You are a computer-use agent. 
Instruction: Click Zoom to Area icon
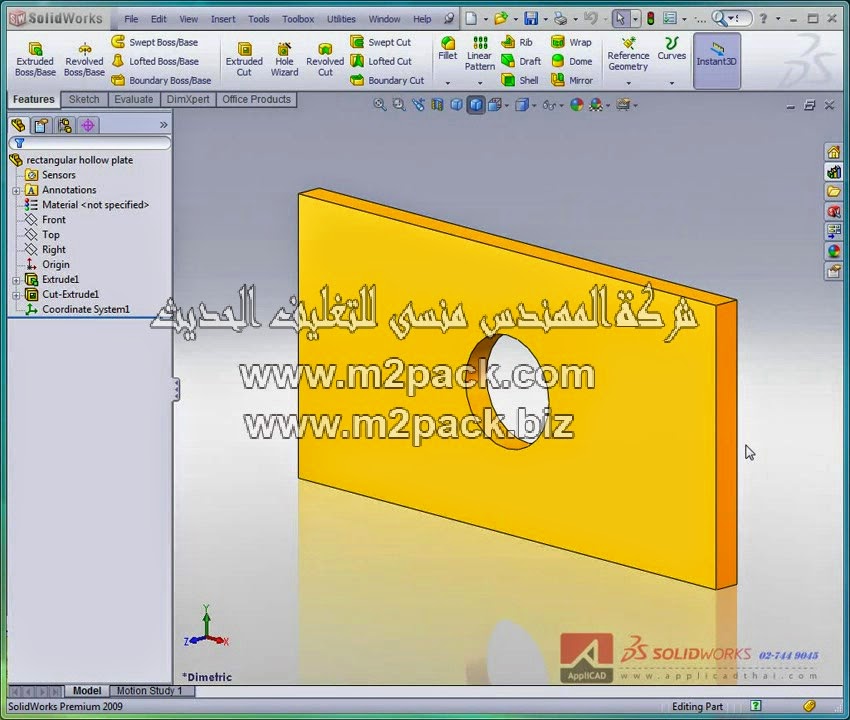tap(399, 105)
